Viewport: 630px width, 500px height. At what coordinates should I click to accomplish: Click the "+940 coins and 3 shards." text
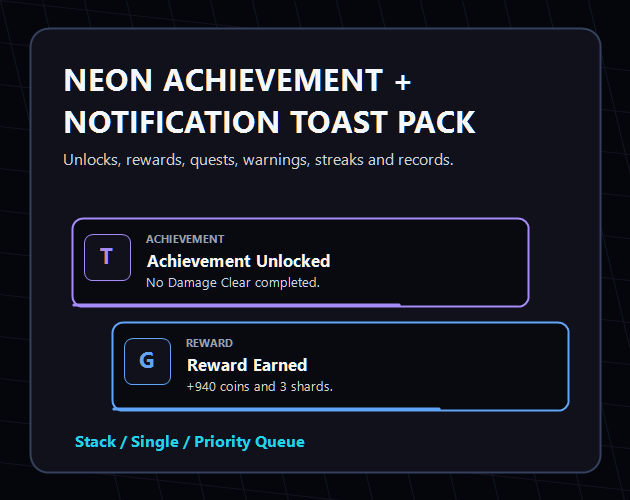tap(260, 387)
